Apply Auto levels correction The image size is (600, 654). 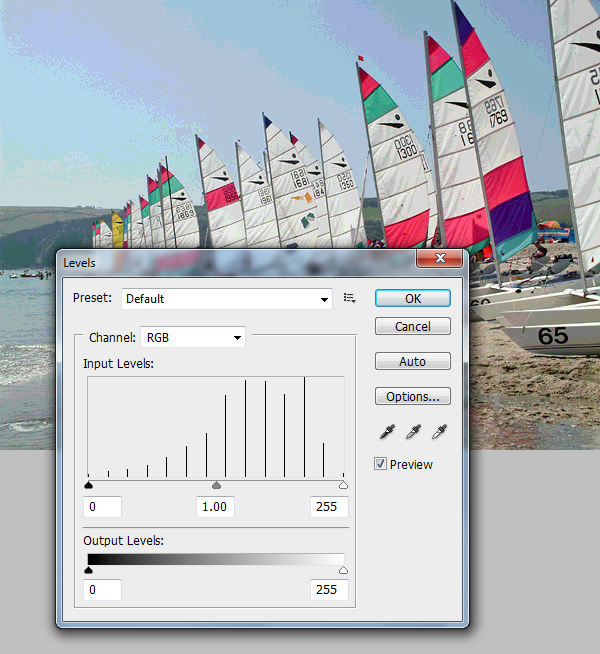(x=412, y=361)
